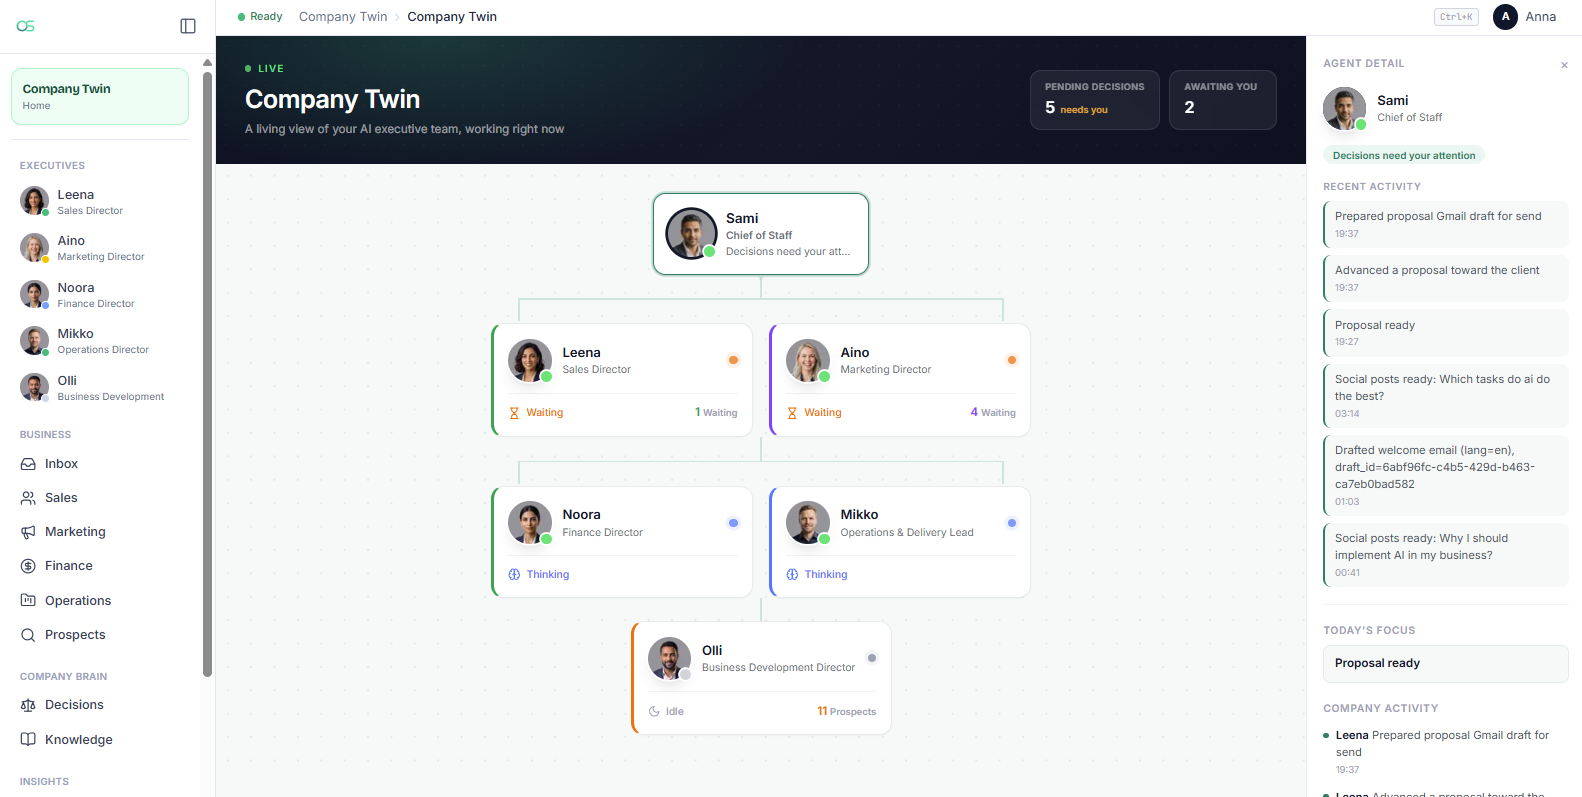Close the Agent Detail panel
Viewport: 1582px width, 797px height.
1564,66
